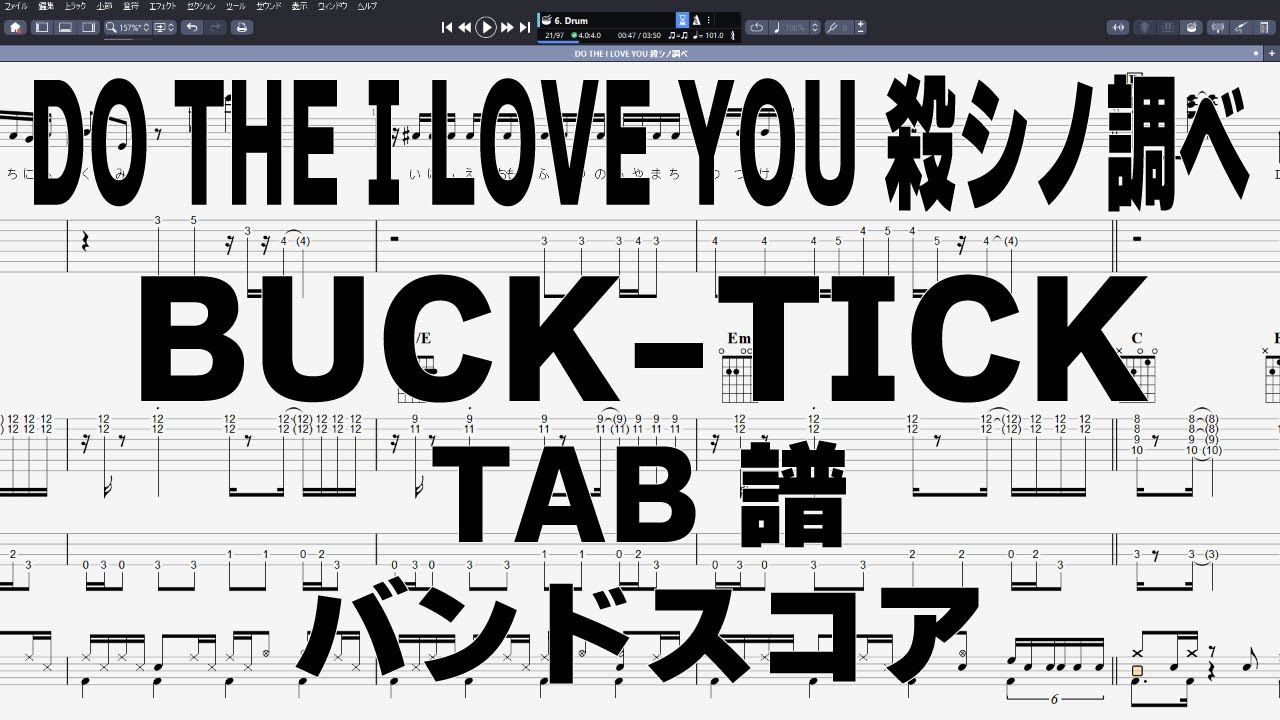This screenshot has width=1280, height=720.
Task: Open the 6. Drum track selector
Action: 570,18
